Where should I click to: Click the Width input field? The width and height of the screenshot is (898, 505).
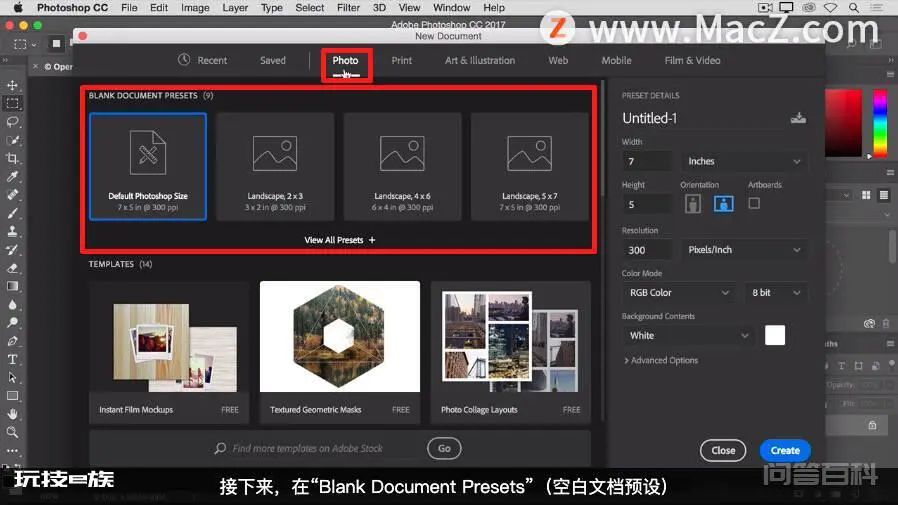pos(647,161)
